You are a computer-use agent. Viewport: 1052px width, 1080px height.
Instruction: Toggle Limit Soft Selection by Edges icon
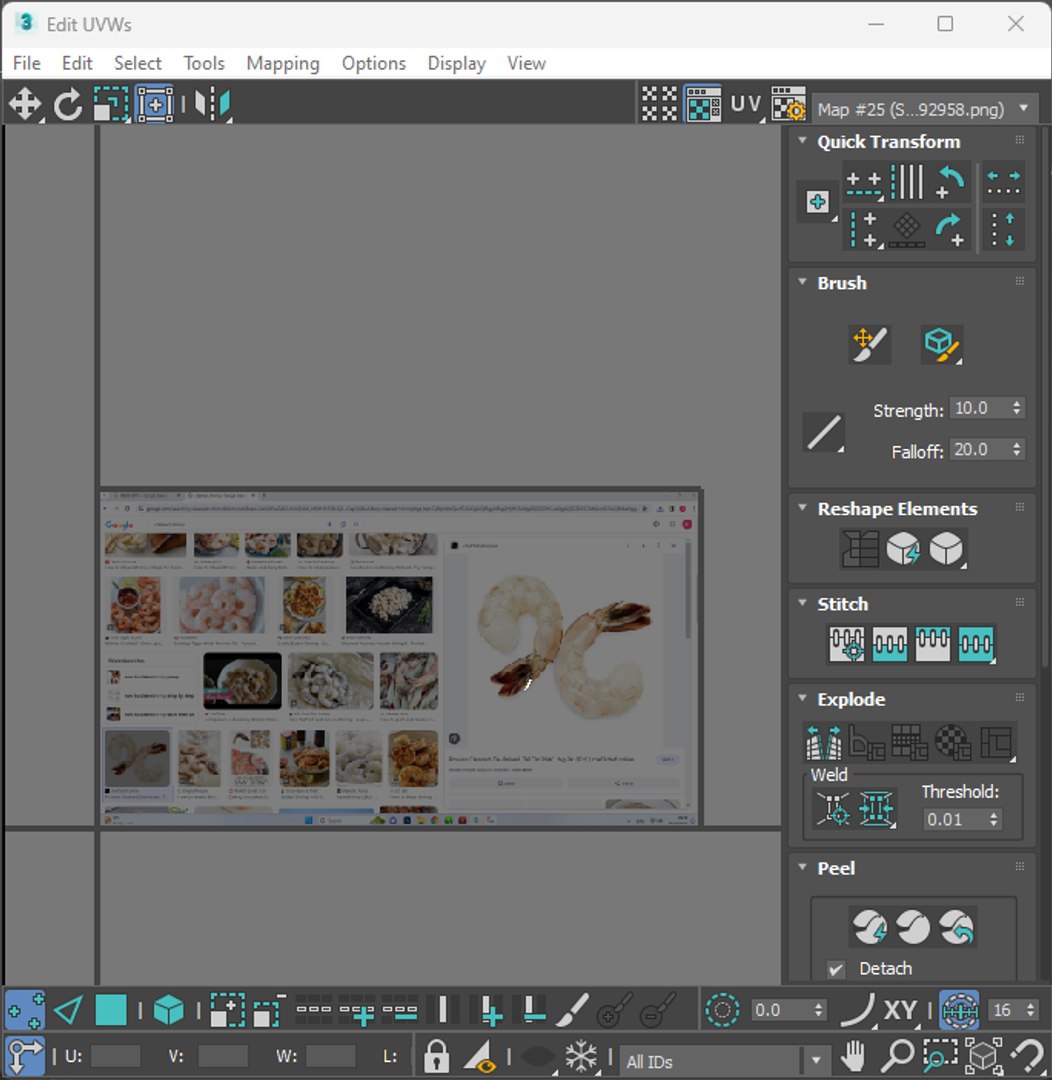coord(959,1010)
